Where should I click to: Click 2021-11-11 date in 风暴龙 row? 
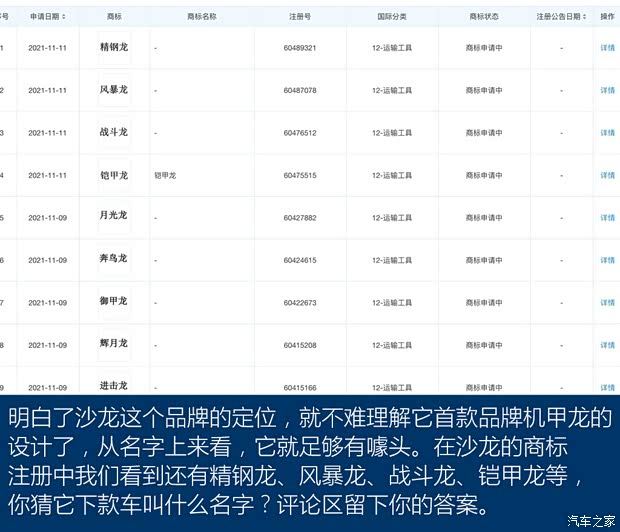47,90
